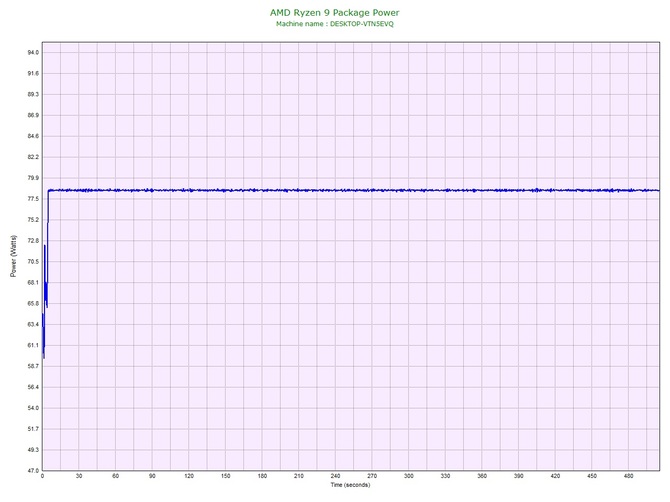
Task: Click the 63.4 y-axis value
Action: [33, 325]
